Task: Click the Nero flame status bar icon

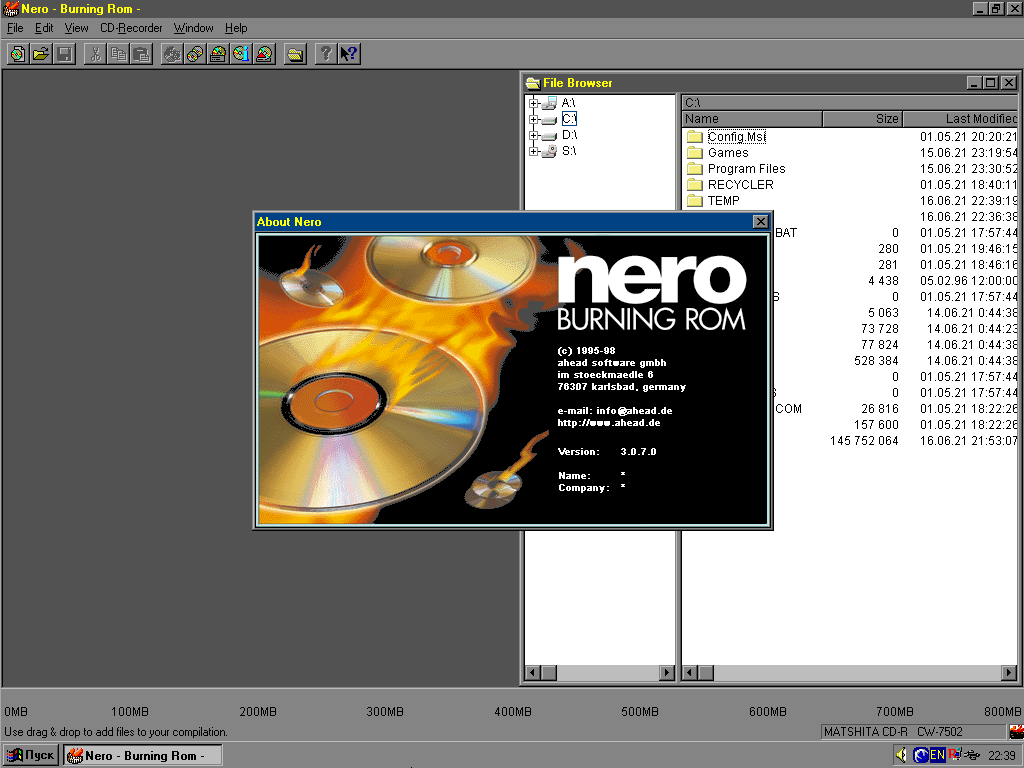Action: 1016,731
